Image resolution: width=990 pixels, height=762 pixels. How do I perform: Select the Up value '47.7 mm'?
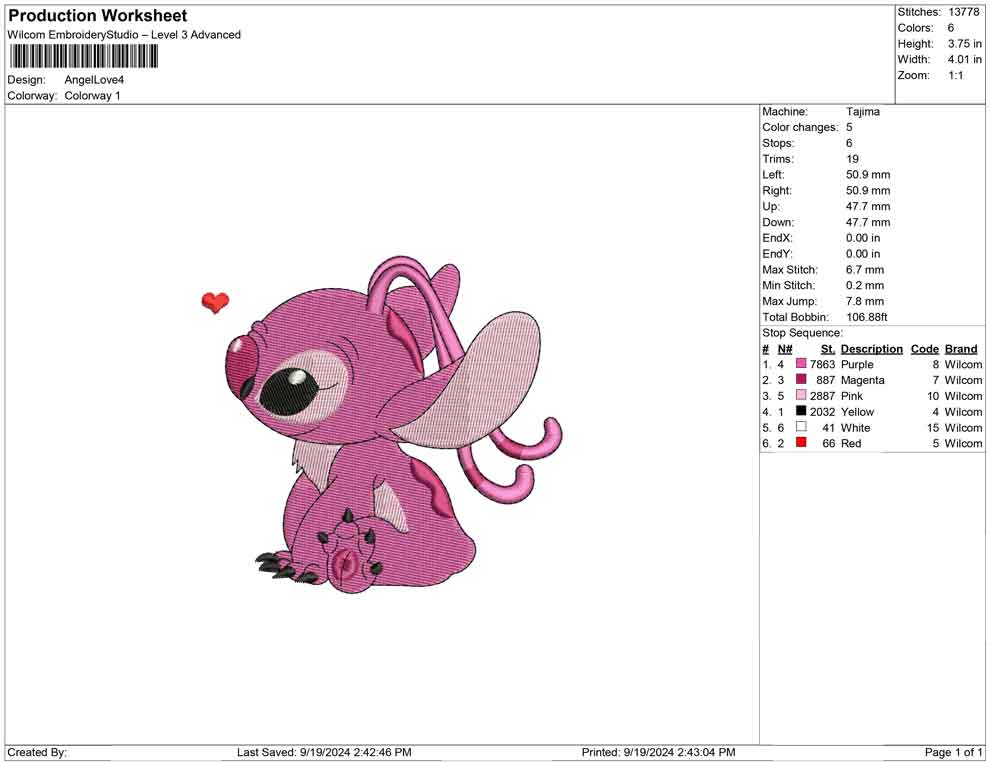[868, 206]
